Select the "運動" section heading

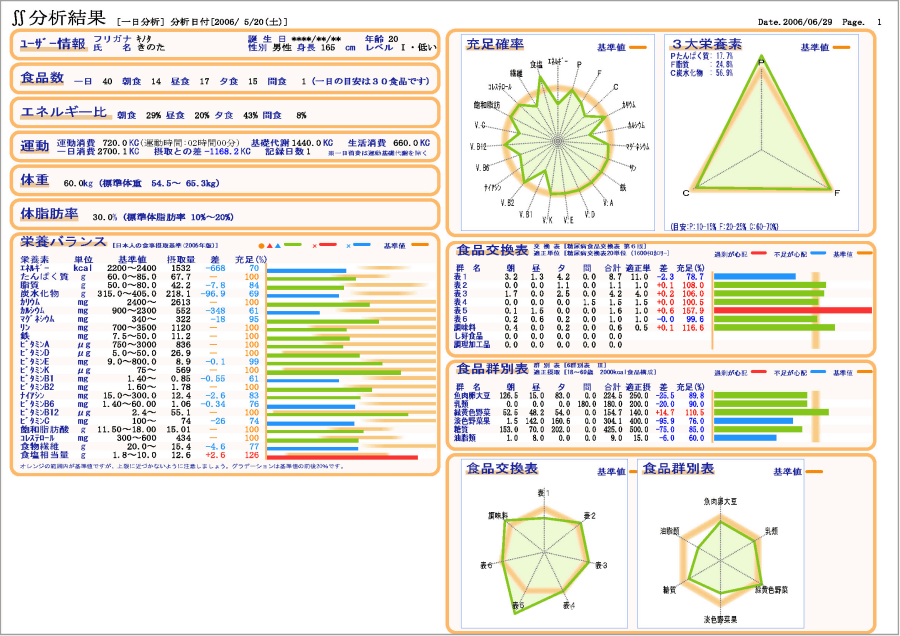click(x=34, y=146)
